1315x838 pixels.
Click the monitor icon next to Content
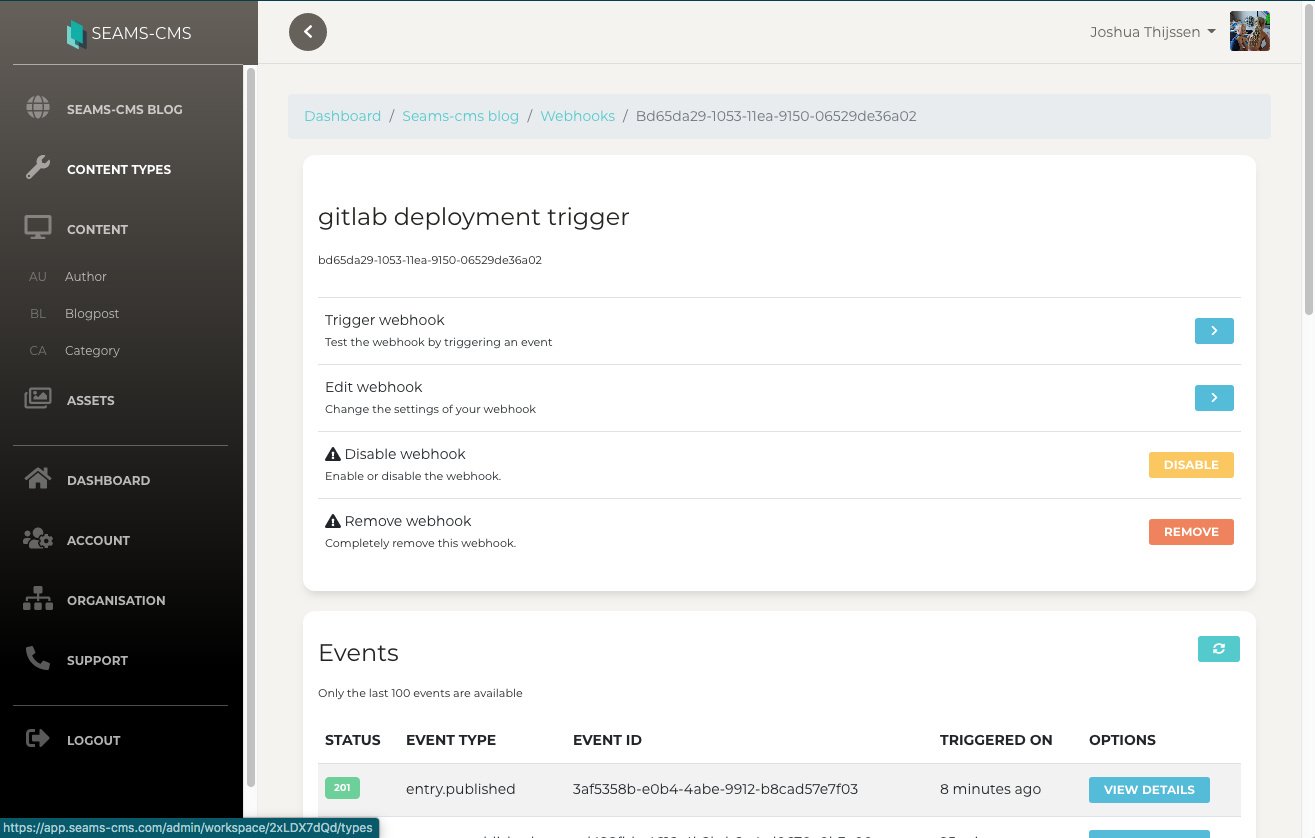tap(38, 228)
